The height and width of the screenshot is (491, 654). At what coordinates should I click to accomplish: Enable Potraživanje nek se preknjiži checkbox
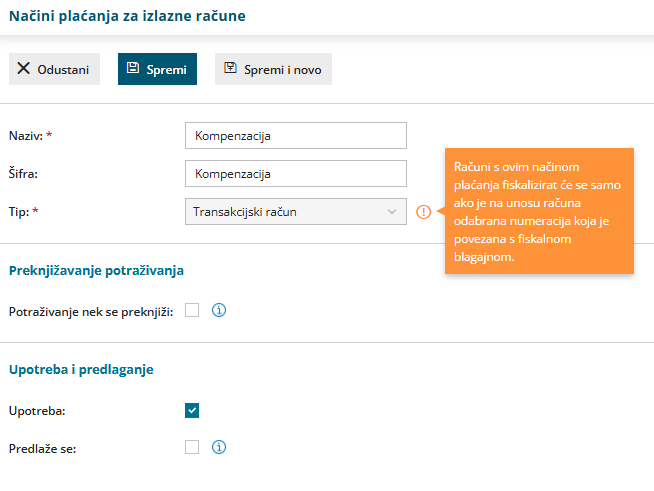coord(192,311)
